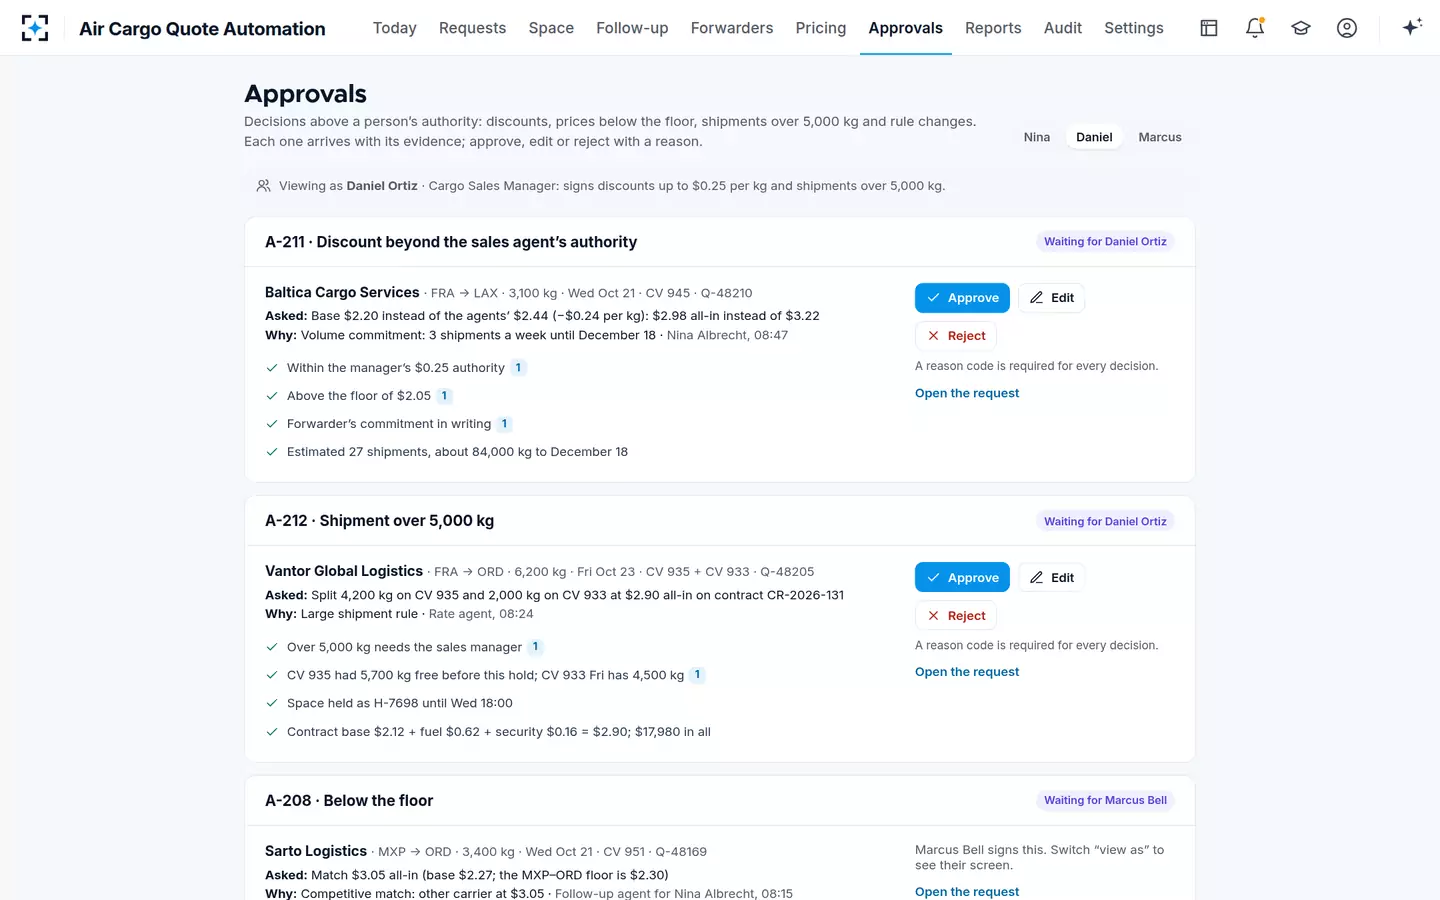This screenshot has width=1440, height=900.
Task: Click evidence badge beside Forwarder's commitment in writing
Action: tap(504, 424)
